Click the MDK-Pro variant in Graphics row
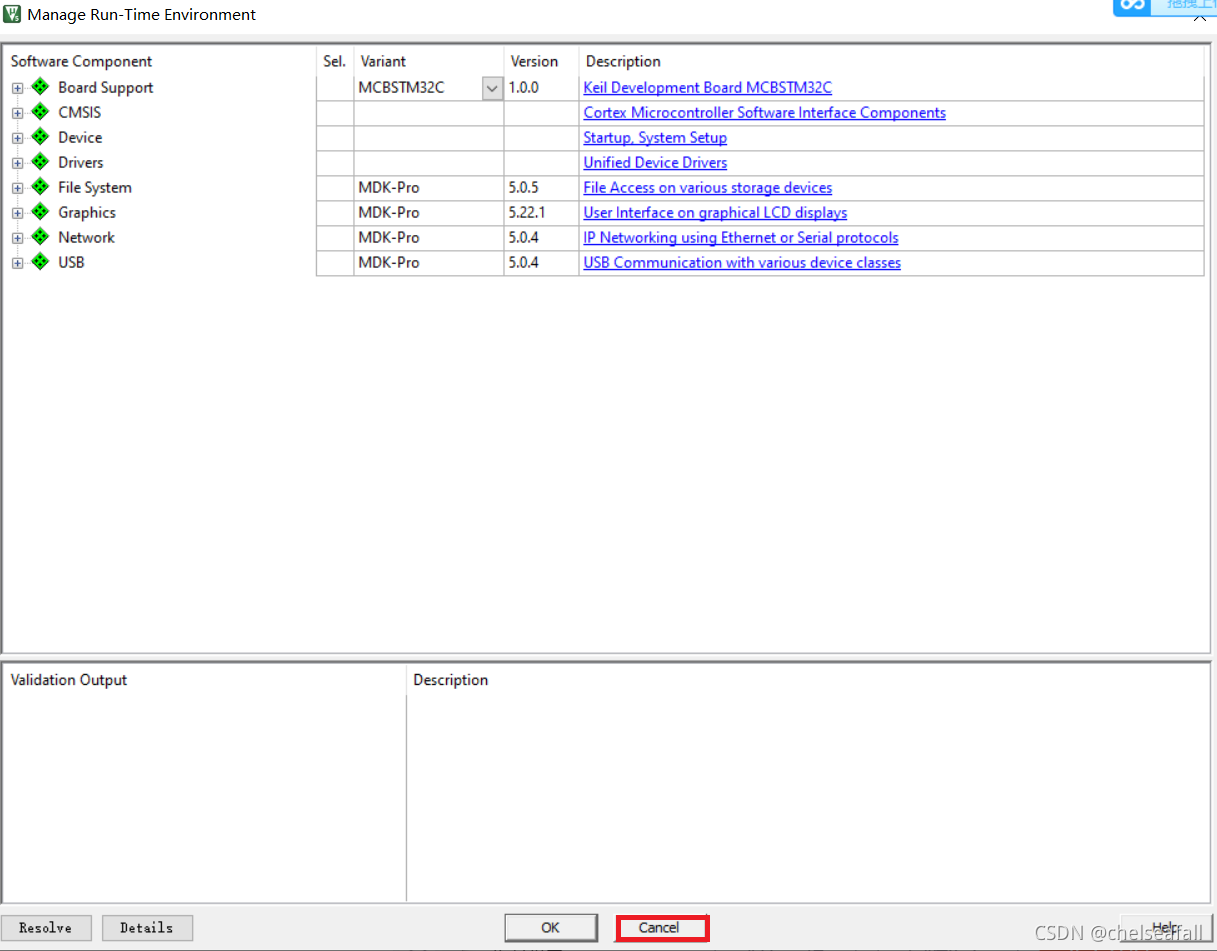Image resolution: width=1217 pixels, height=951 pixels. tap(389, 213)
